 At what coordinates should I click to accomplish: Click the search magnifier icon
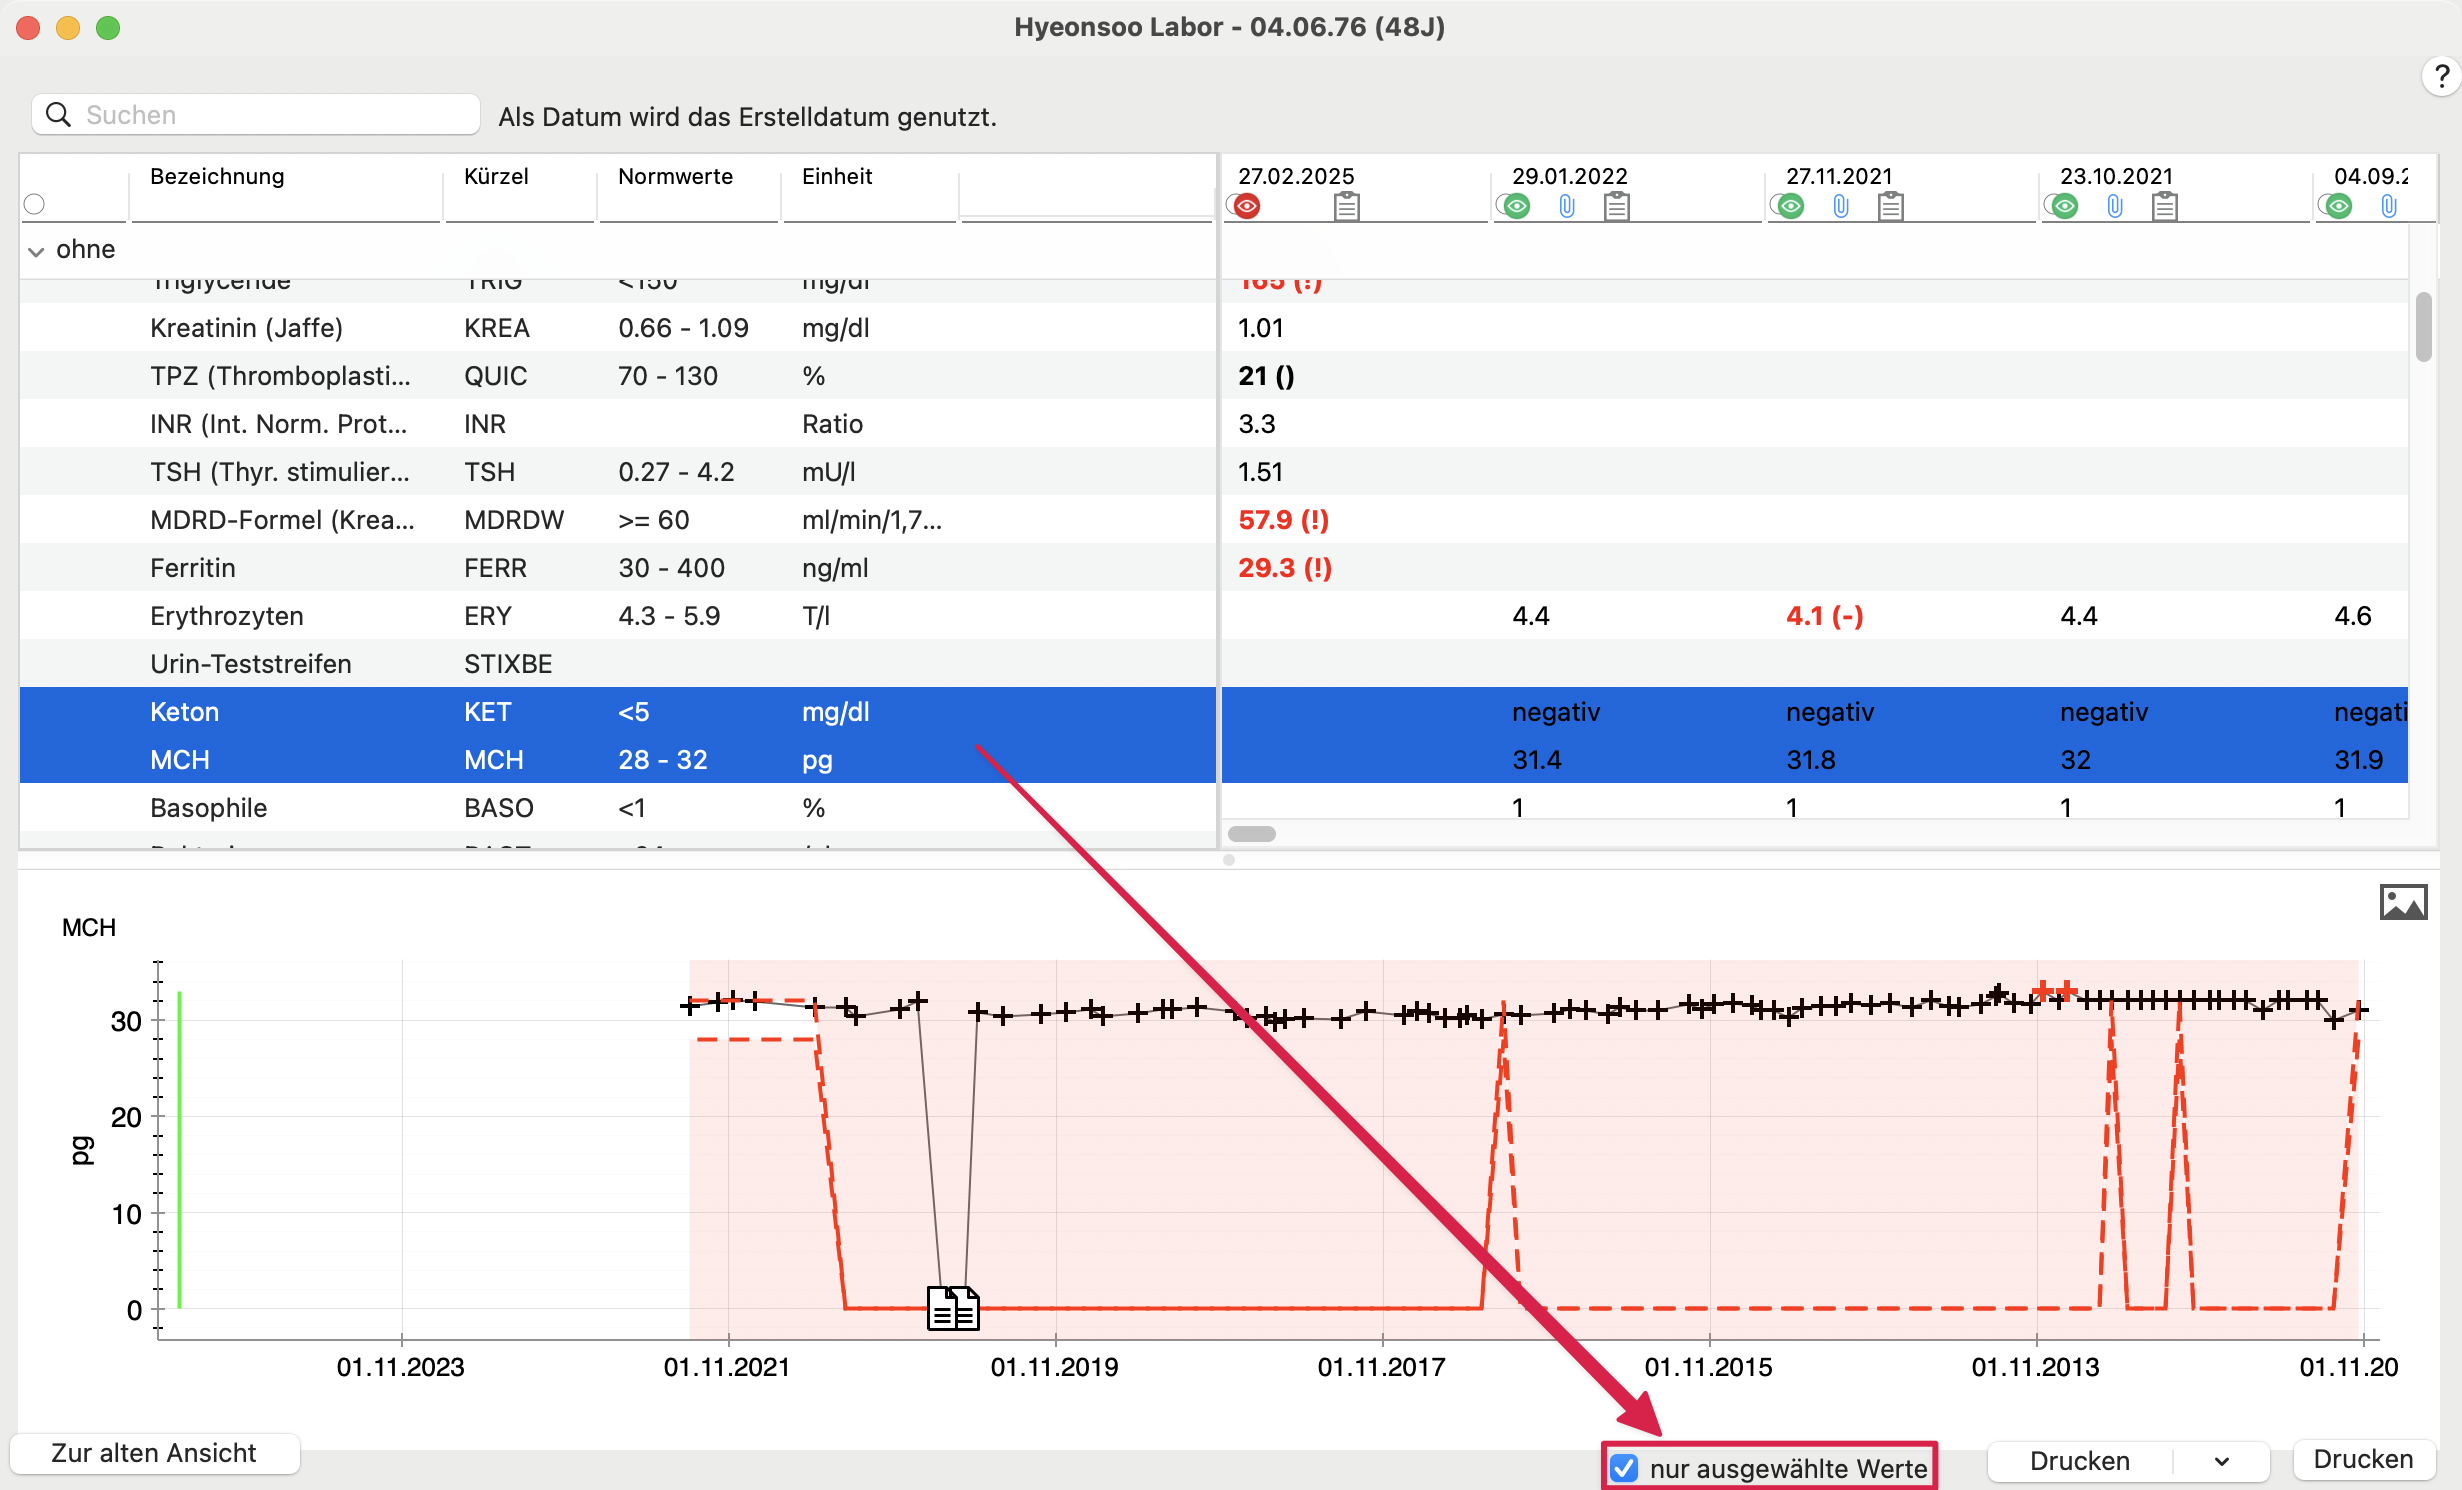[59, 115]
